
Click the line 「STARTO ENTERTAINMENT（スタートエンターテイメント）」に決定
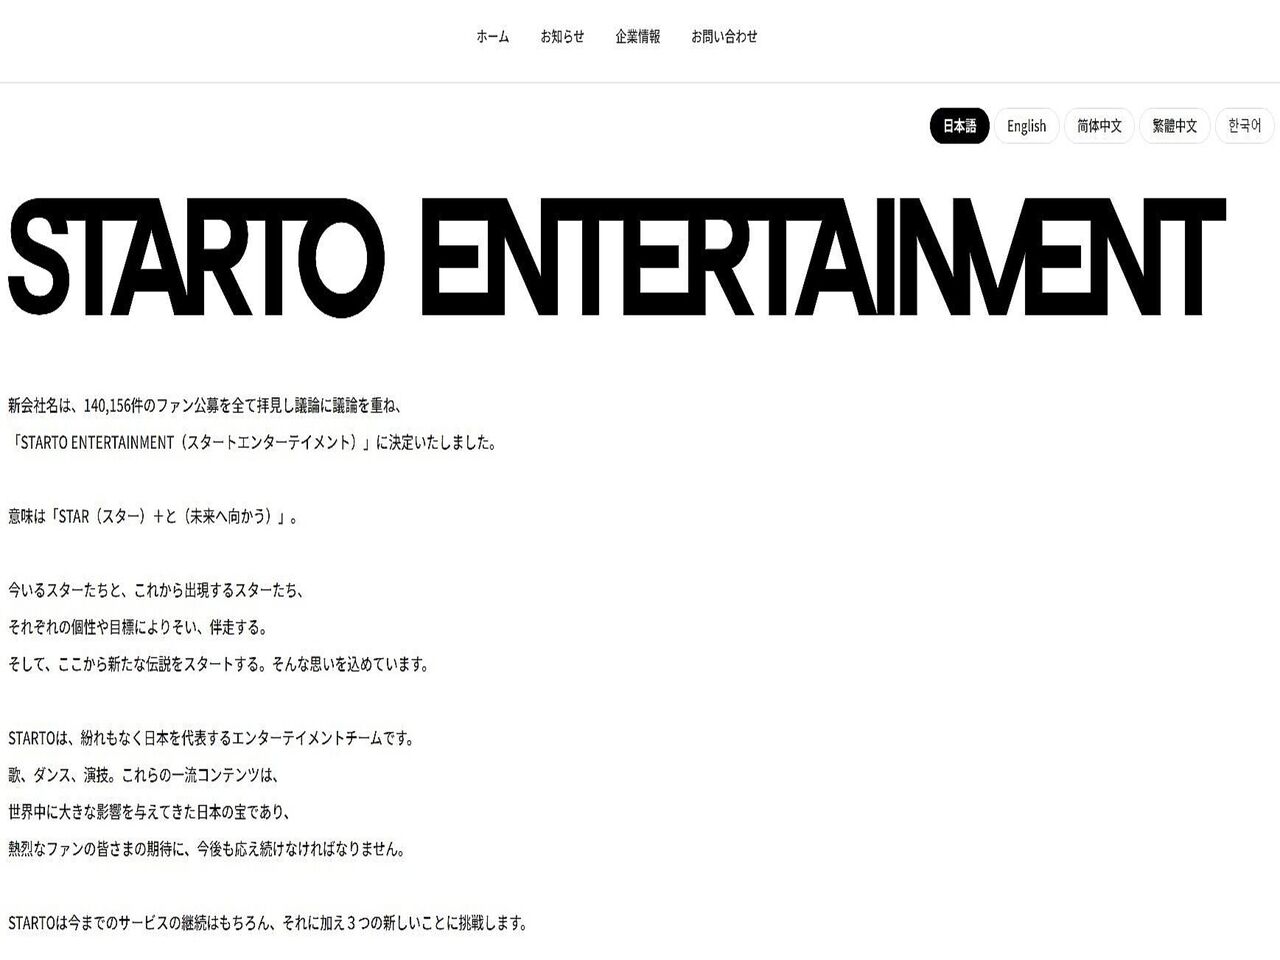click(252, 442)
